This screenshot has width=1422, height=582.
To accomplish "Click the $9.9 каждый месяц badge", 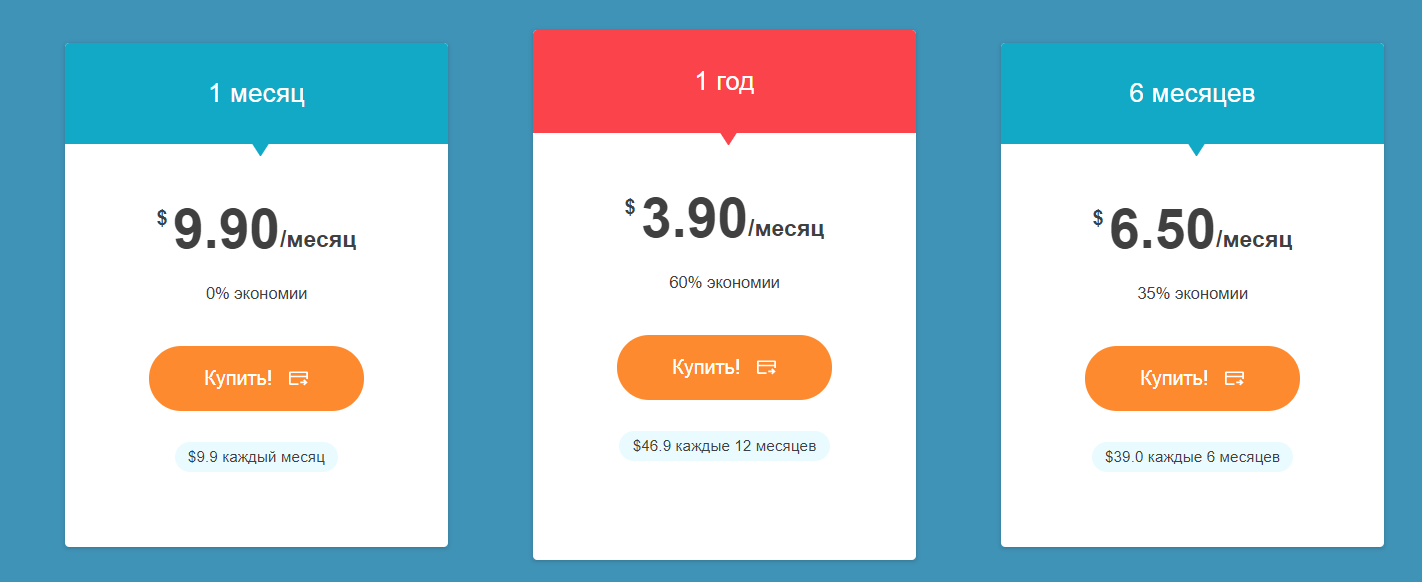I will click(x=257, y=457).
